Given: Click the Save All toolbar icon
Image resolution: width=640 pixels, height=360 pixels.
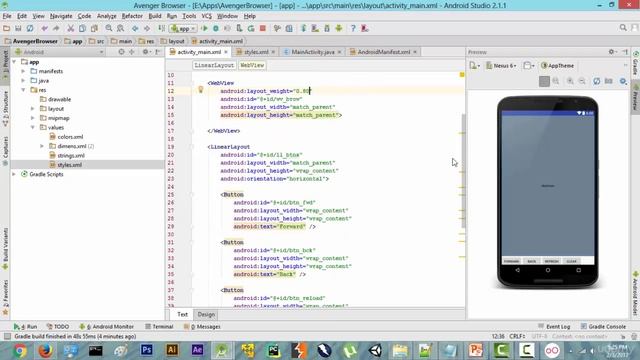Looking at the screenshot, I should tap(18, 28).
